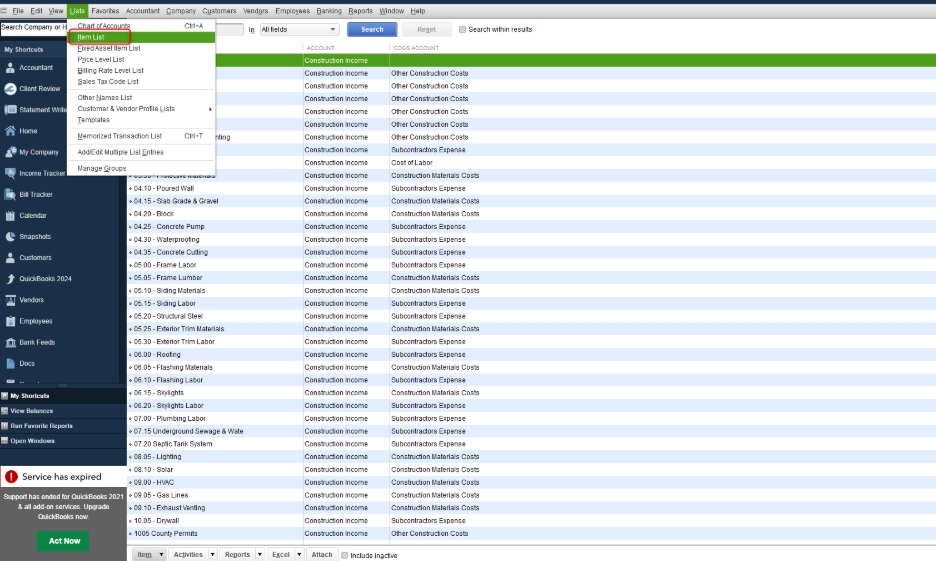Select Open Windows panel tab
The width and height of the screenshot is (936, 561).
click(63, 440)
